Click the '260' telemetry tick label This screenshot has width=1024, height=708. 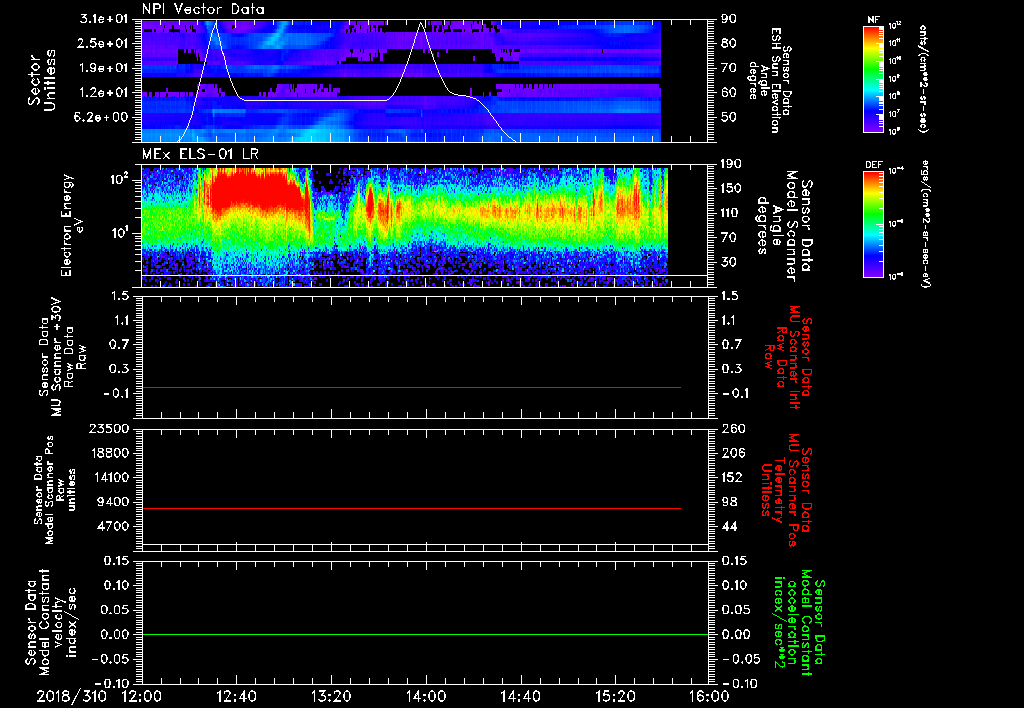coord(732,428)
